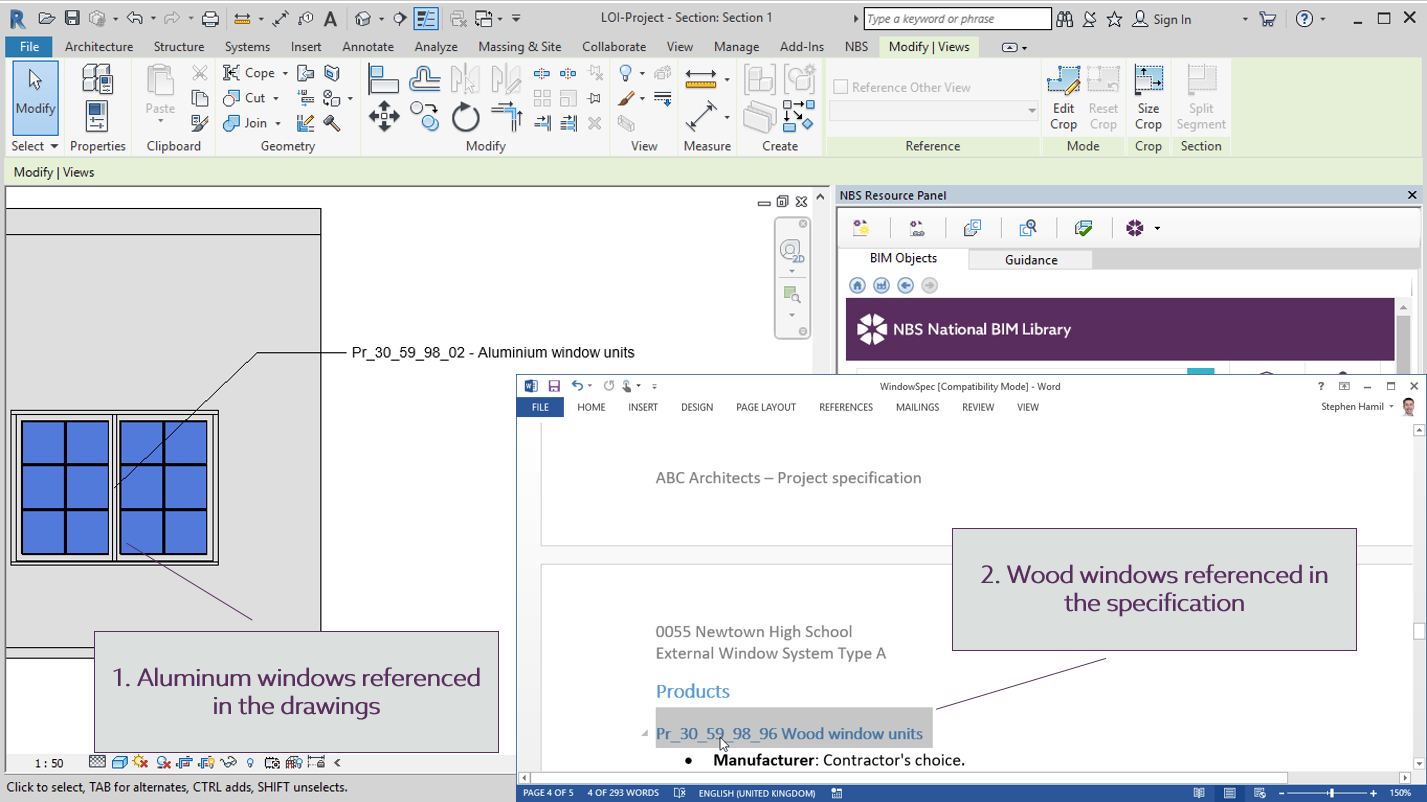The height and width of the screenshot is (802, 1427).
Task: Open the Properties palette icon
Action: tap(96, 116)
